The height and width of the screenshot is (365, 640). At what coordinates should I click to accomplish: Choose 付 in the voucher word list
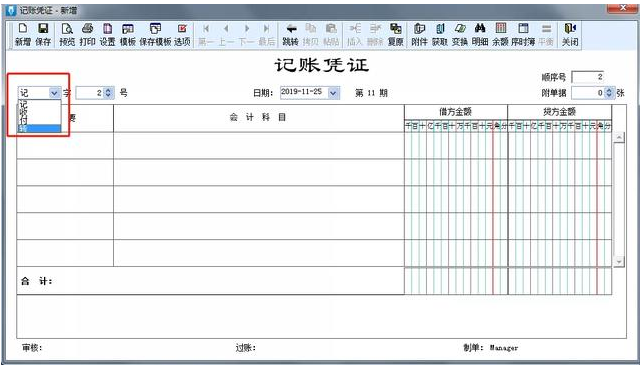pos(39,120)
